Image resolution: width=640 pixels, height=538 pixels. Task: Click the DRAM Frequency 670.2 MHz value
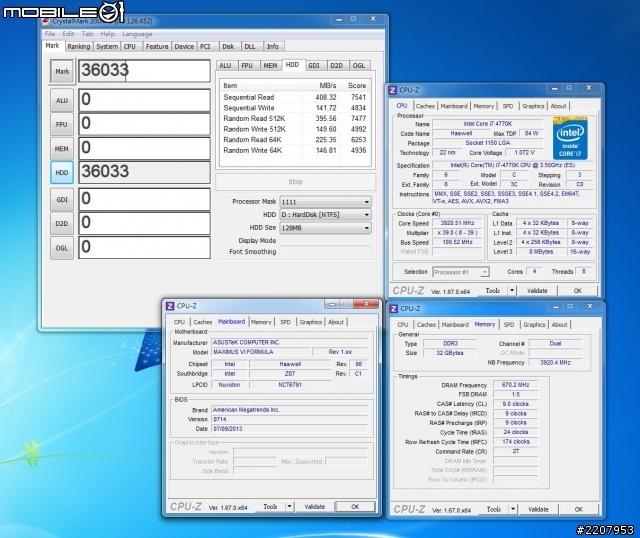click(x=516, y=385)
